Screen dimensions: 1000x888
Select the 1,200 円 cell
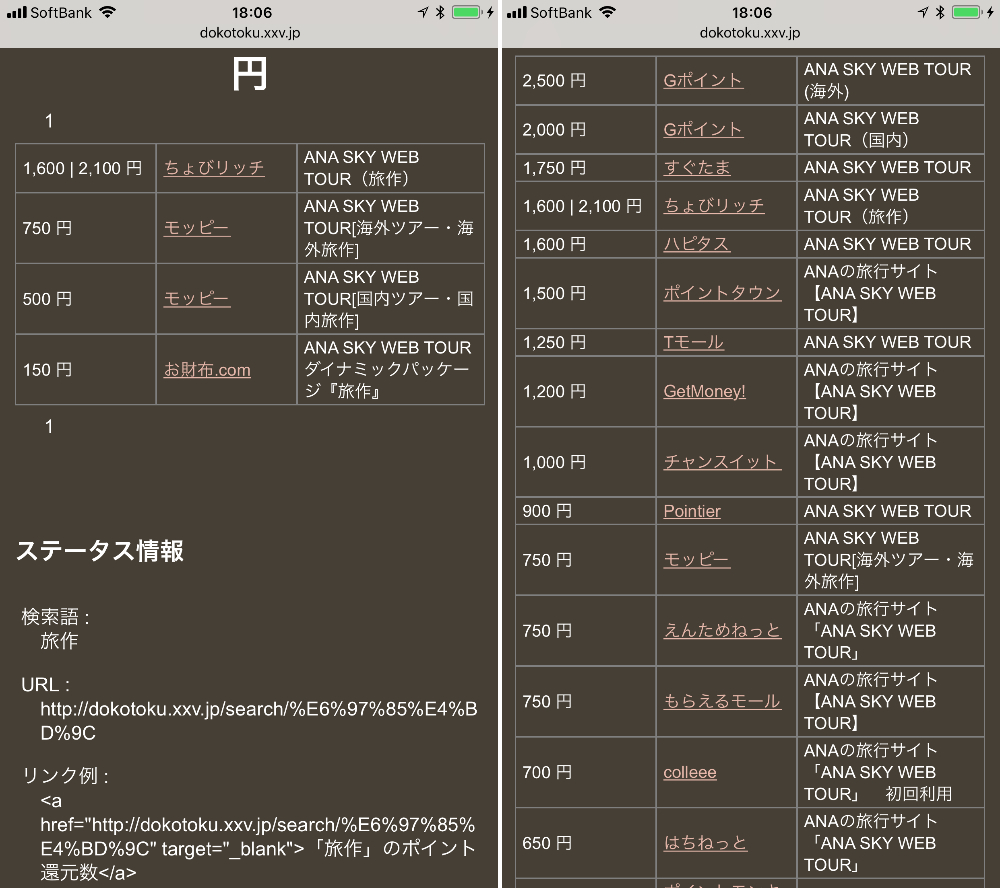(585, 391)
